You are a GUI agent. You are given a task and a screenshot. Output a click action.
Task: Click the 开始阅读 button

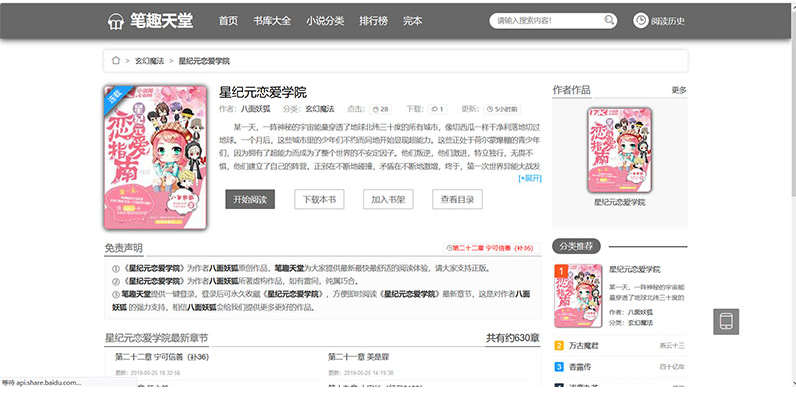pos(250,199)
